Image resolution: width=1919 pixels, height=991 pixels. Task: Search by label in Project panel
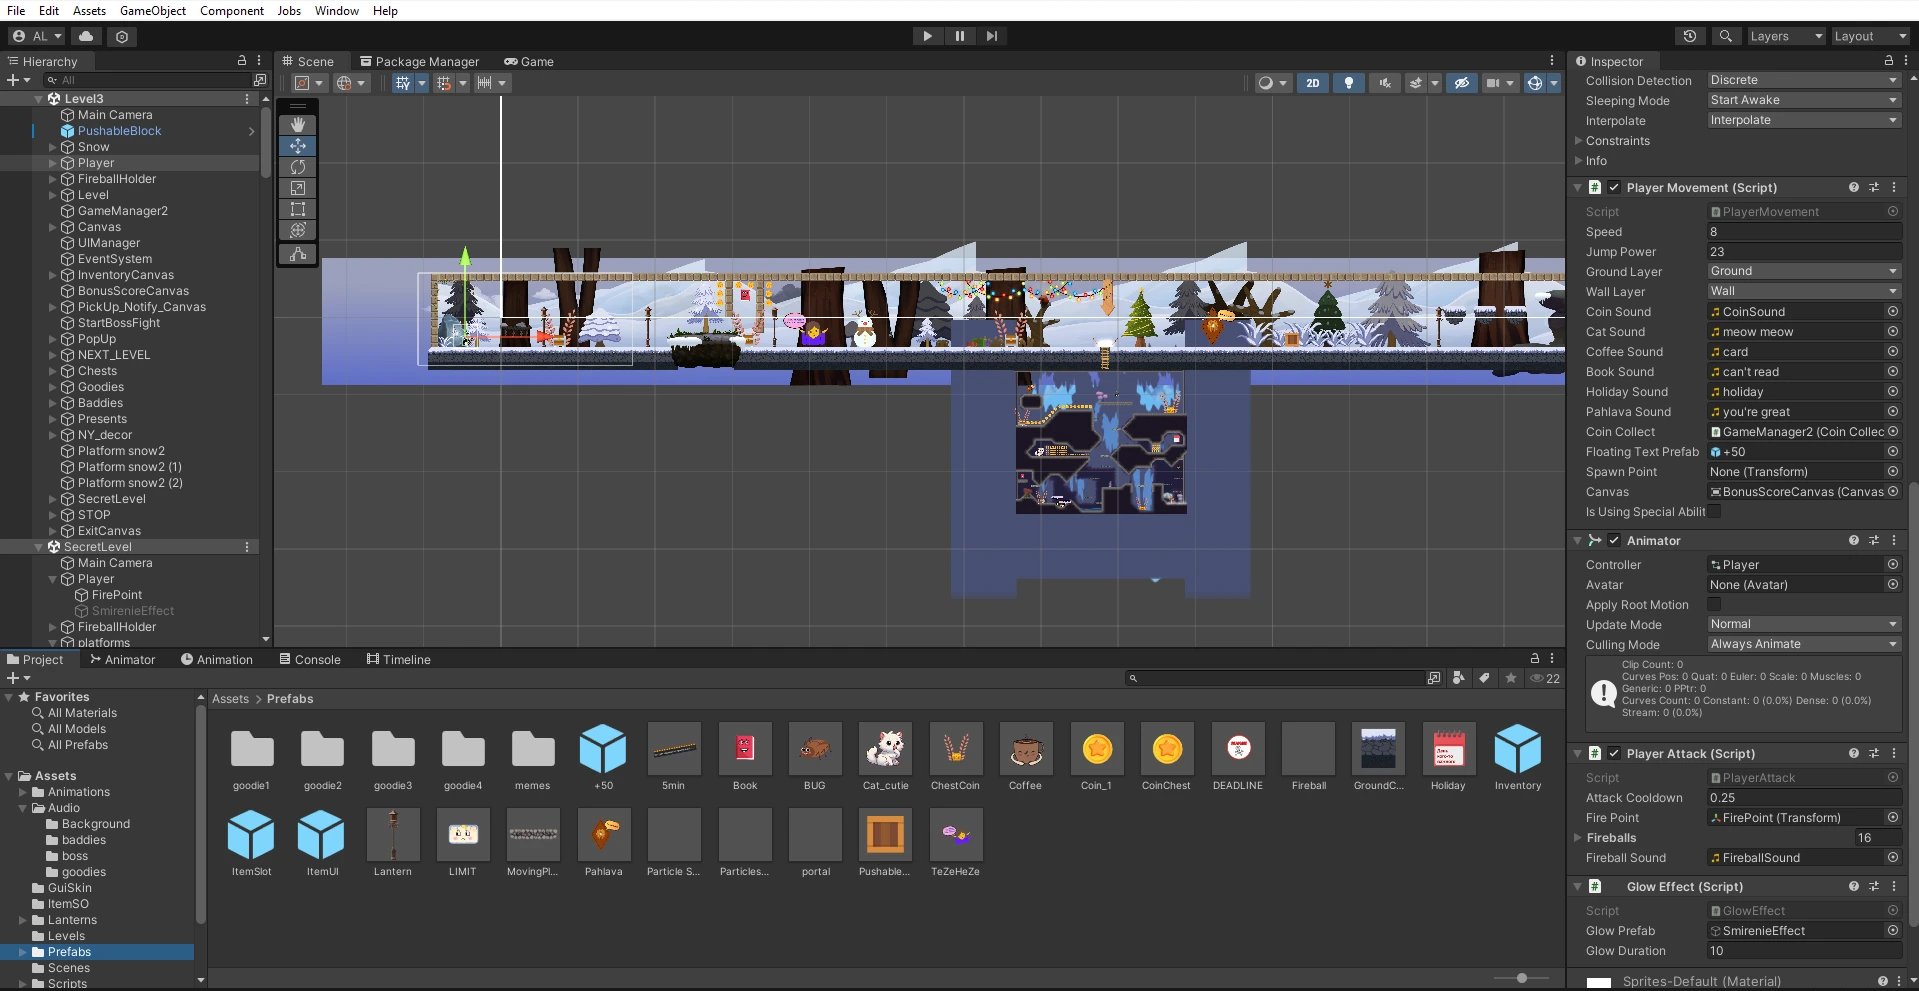pyautogui.click(x=1485, y=678)
